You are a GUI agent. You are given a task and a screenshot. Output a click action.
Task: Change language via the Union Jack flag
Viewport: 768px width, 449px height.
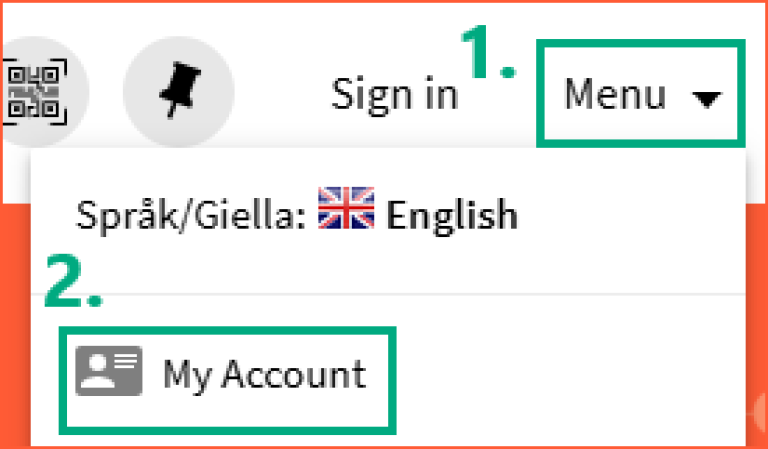point(345,210)
